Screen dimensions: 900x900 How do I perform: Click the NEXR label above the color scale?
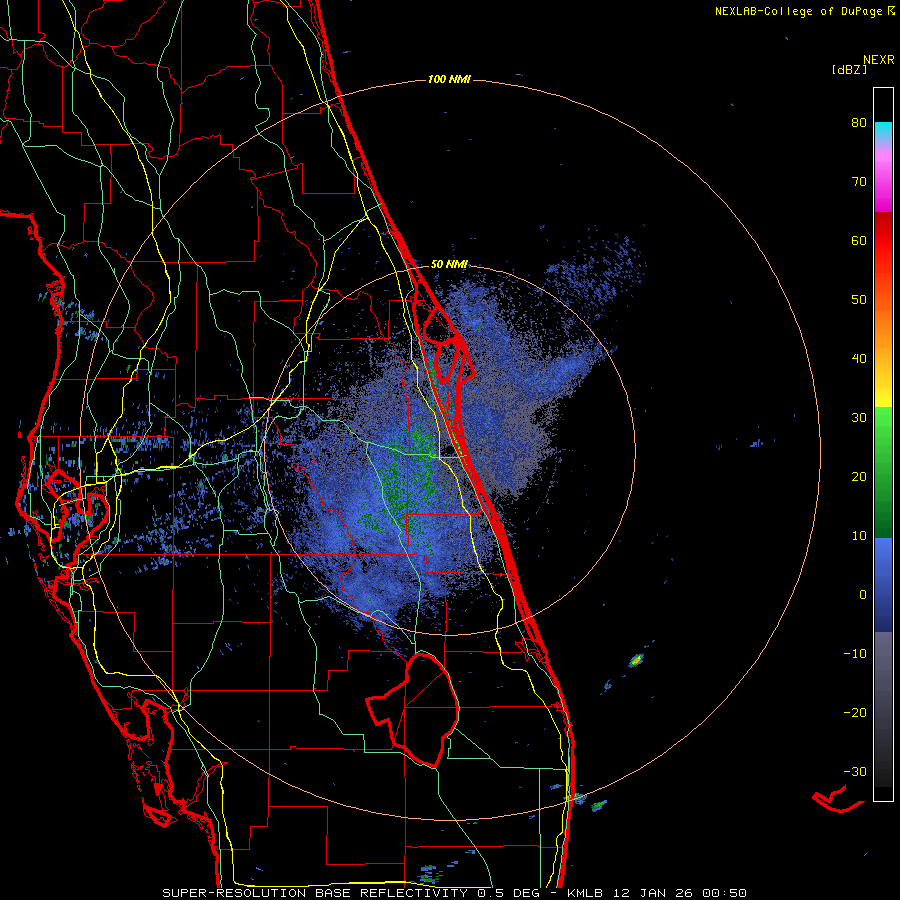tap(879, 60)
